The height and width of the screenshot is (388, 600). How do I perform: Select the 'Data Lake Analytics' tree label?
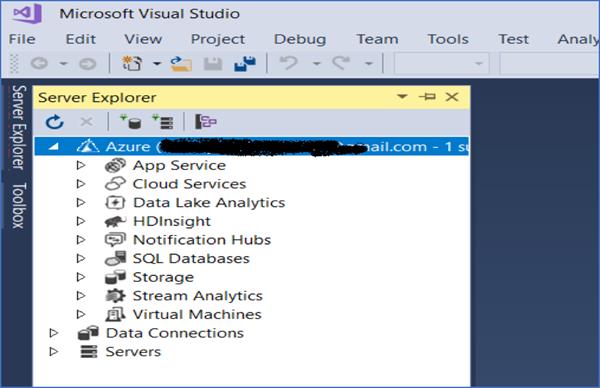(209, 202)
